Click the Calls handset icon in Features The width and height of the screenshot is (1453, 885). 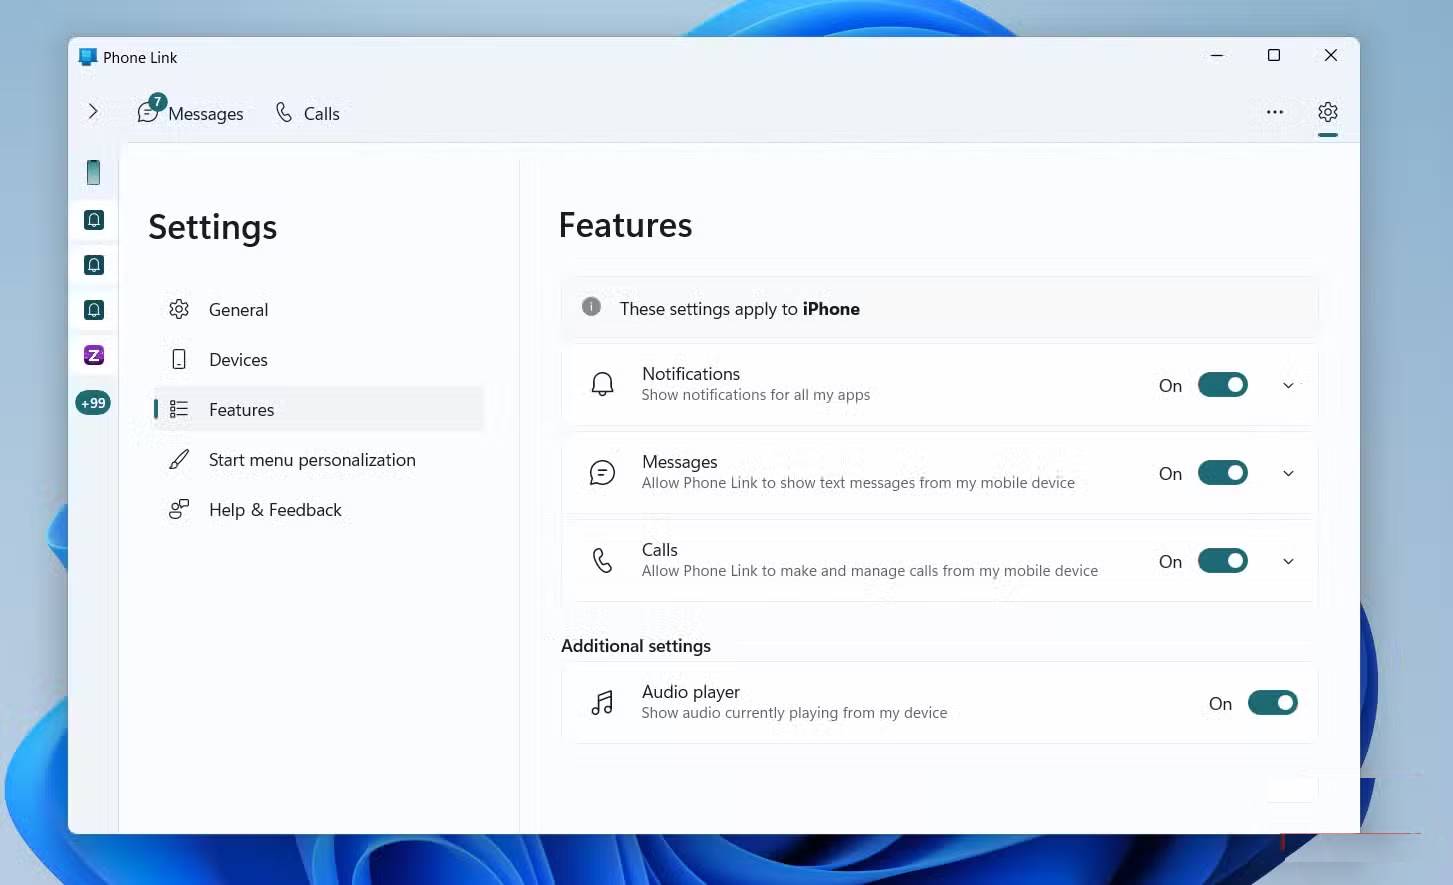[x=602, y=561]
